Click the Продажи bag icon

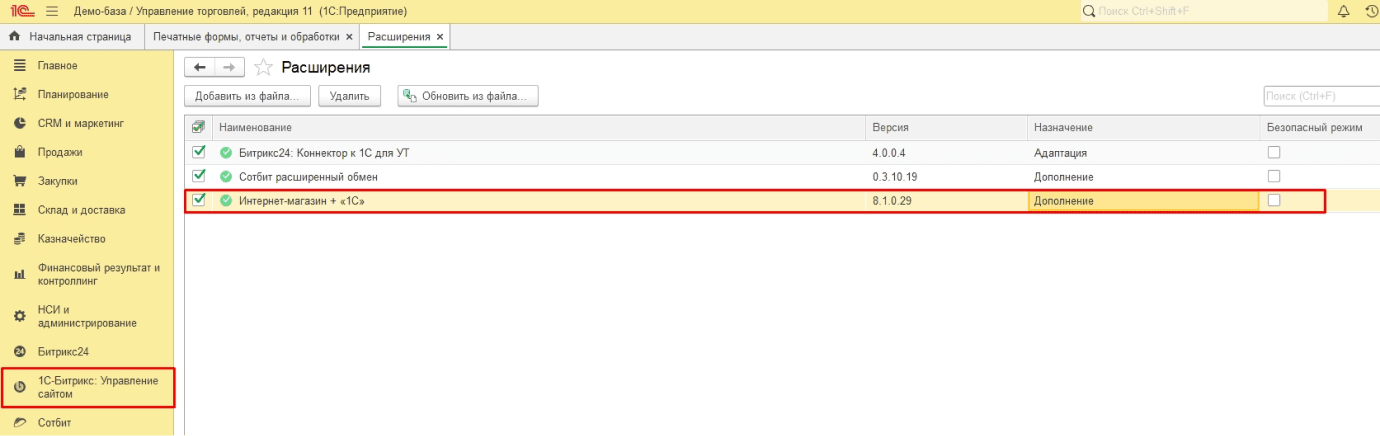pos(18,152)
